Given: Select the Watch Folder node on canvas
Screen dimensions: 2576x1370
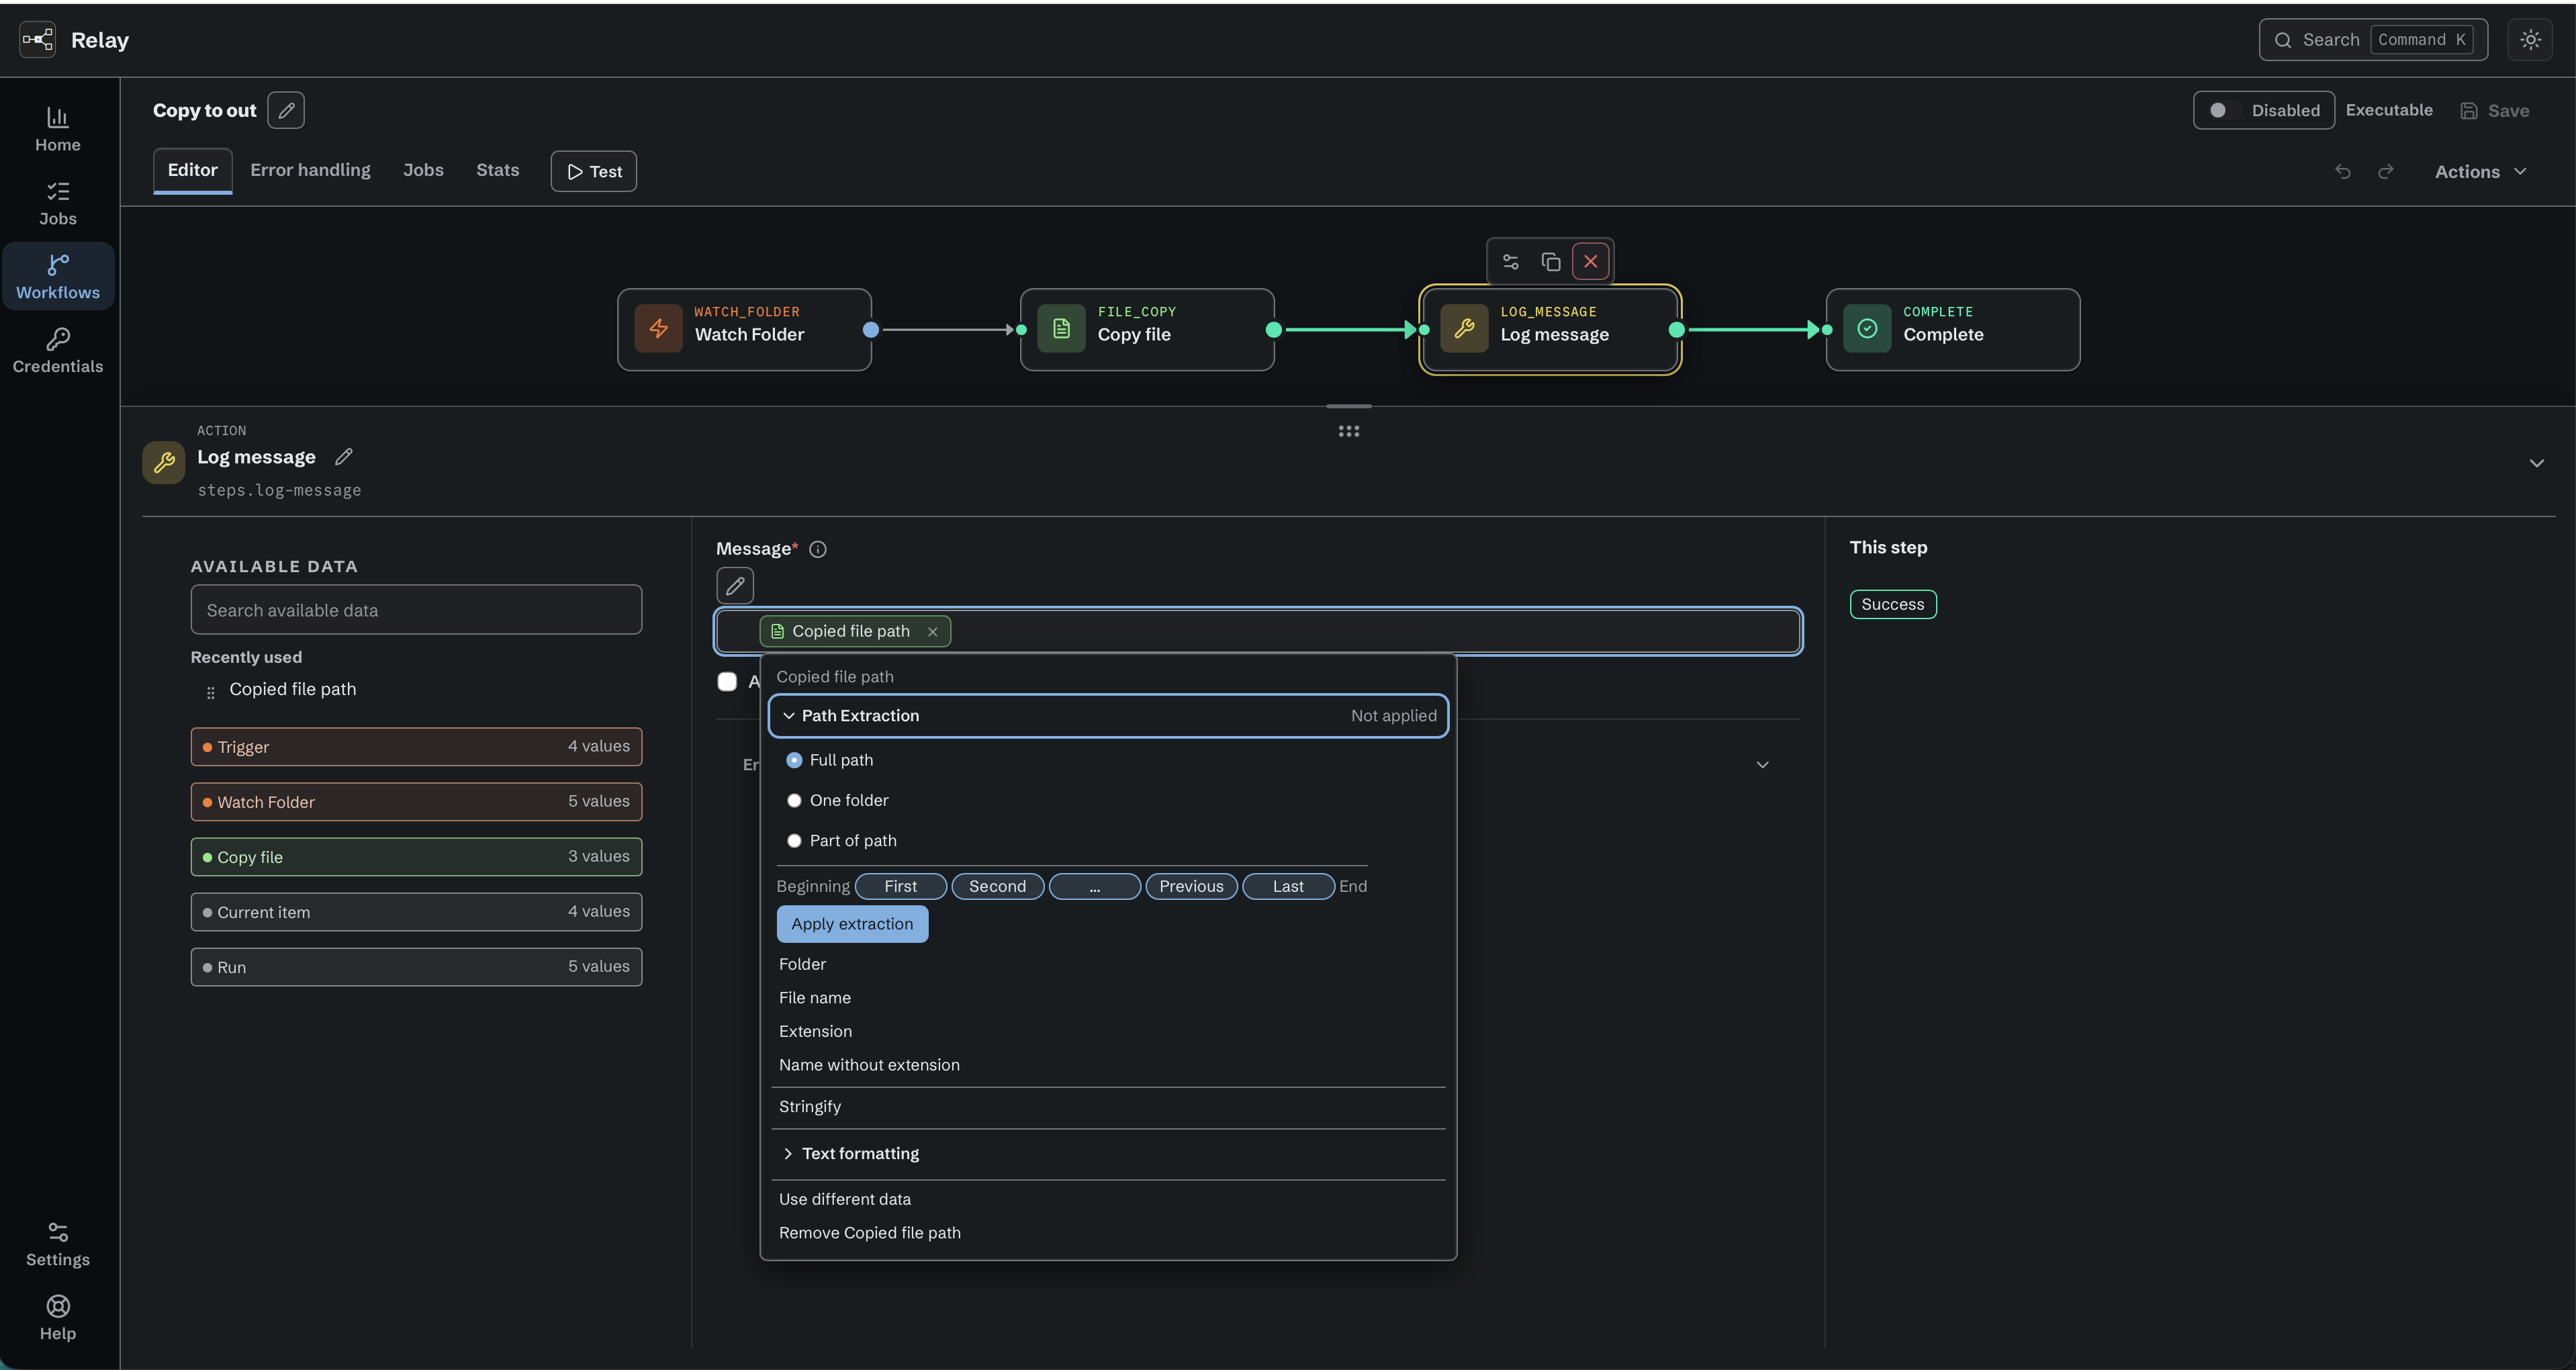Looking at the screenshot, I should tap(744, 330).
